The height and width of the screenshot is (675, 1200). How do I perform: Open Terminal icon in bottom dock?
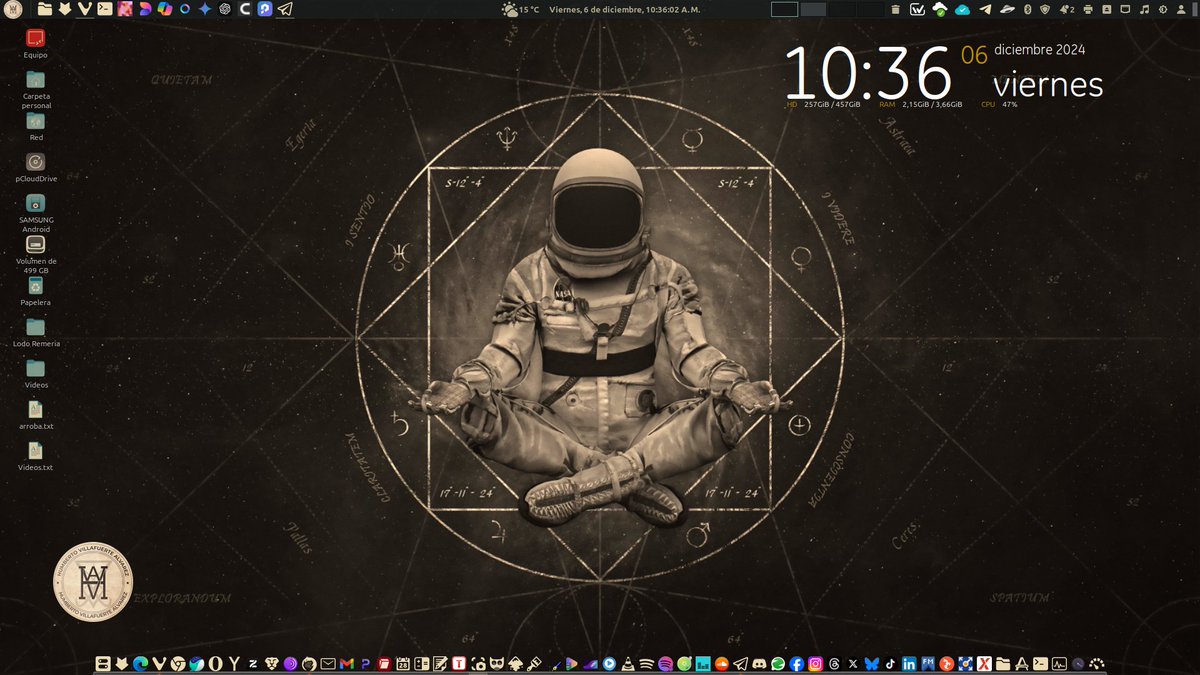(1040, 663)
